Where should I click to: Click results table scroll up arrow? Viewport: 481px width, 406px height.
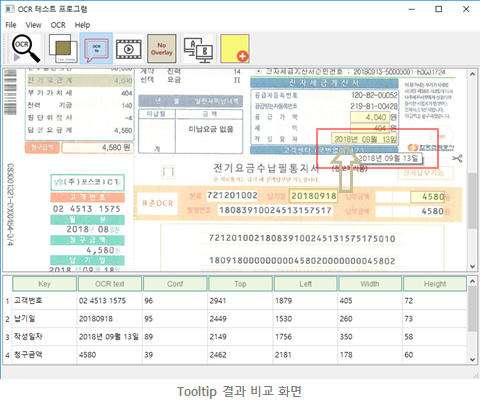click(472, 282)
